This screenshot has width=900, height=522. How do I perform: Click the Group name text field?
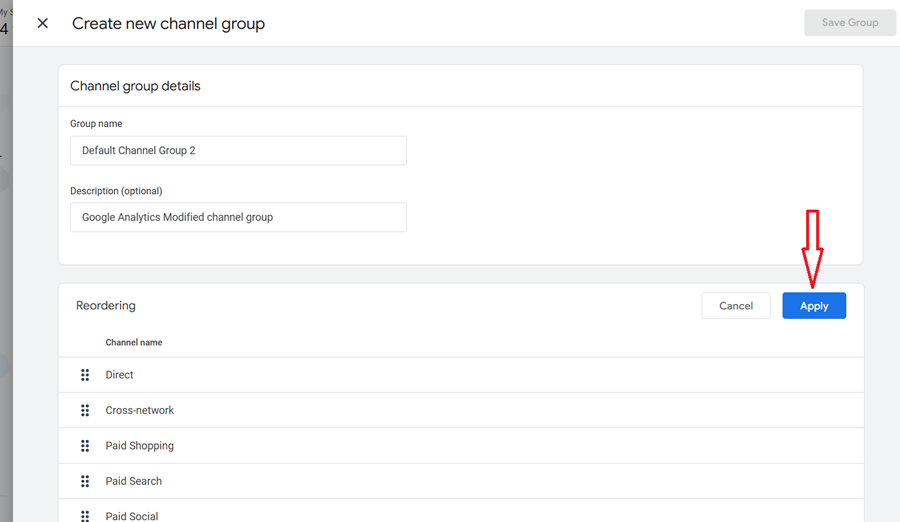[x=238, y=151]
